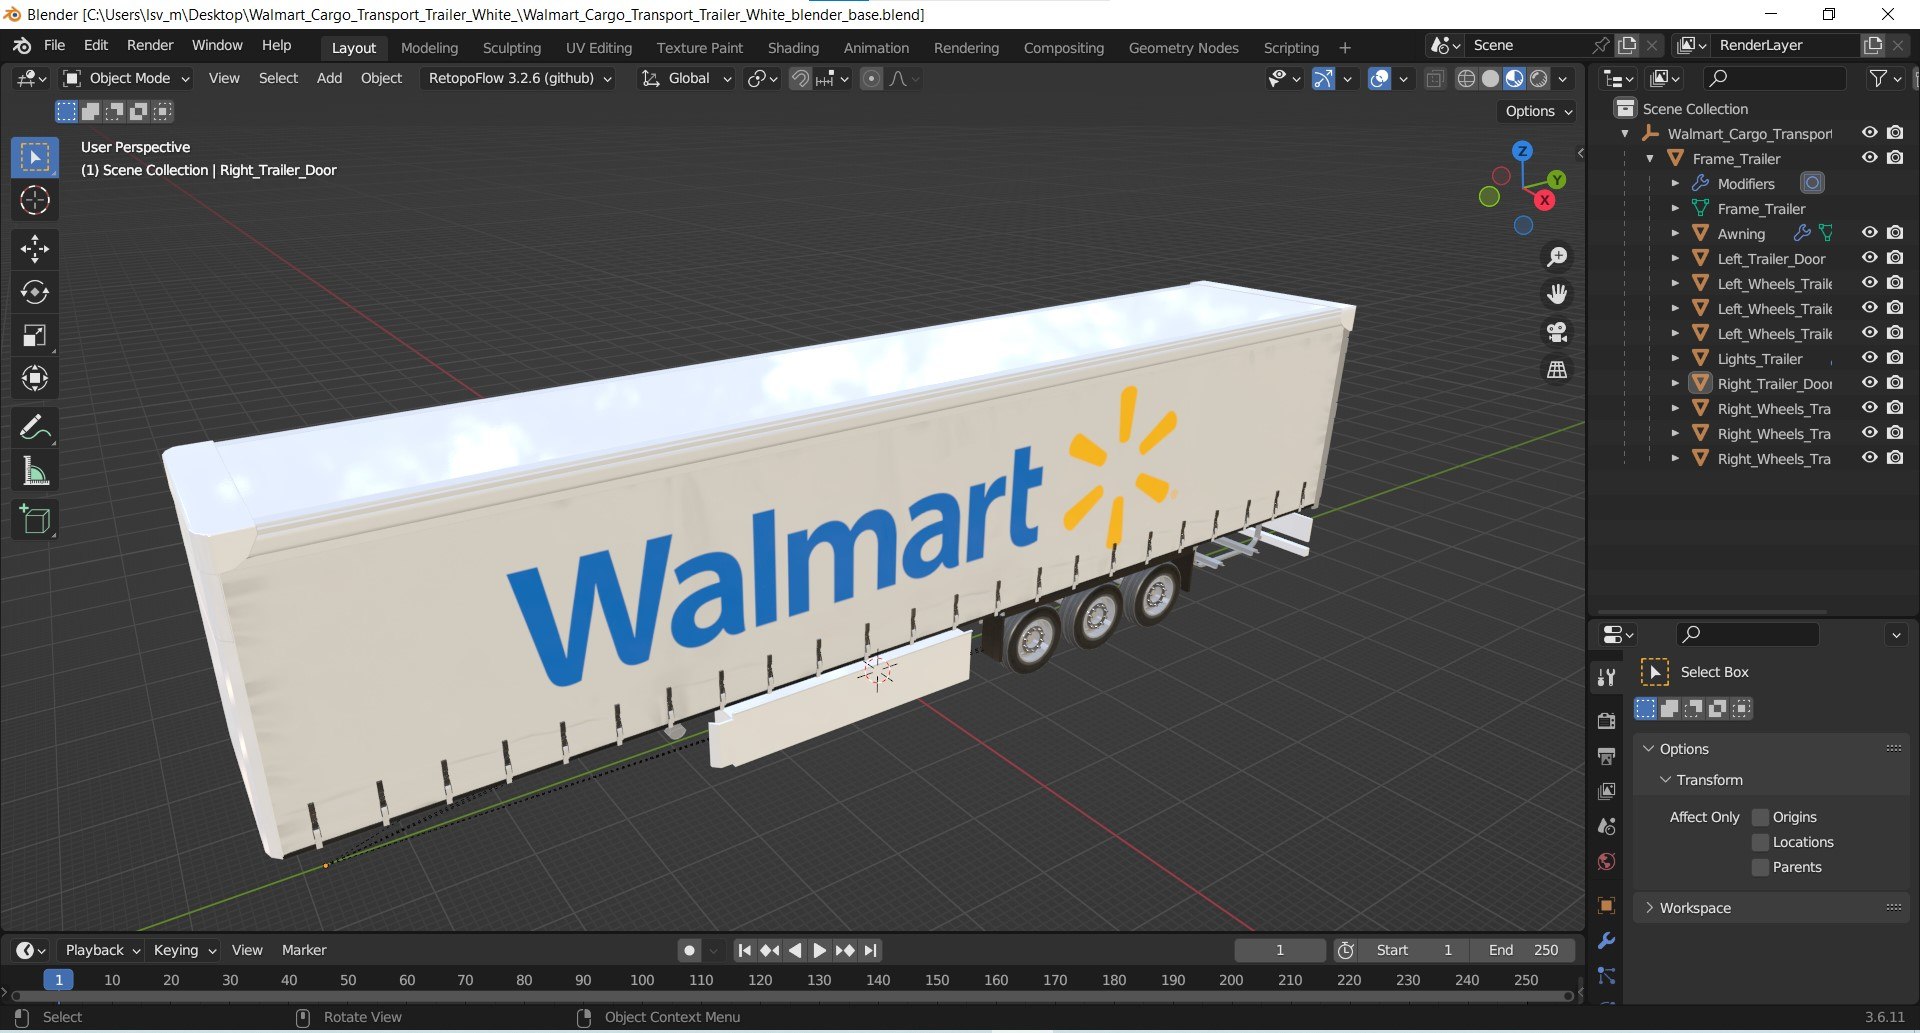Open the Keying popover in timeline
The width and height of the screenshot is (1920, 1033).
tap(185, 950)
